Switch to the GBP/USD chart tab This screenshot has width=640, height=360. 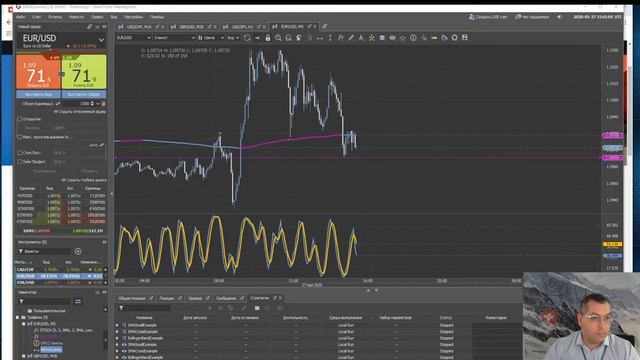(x=192, y=27)
